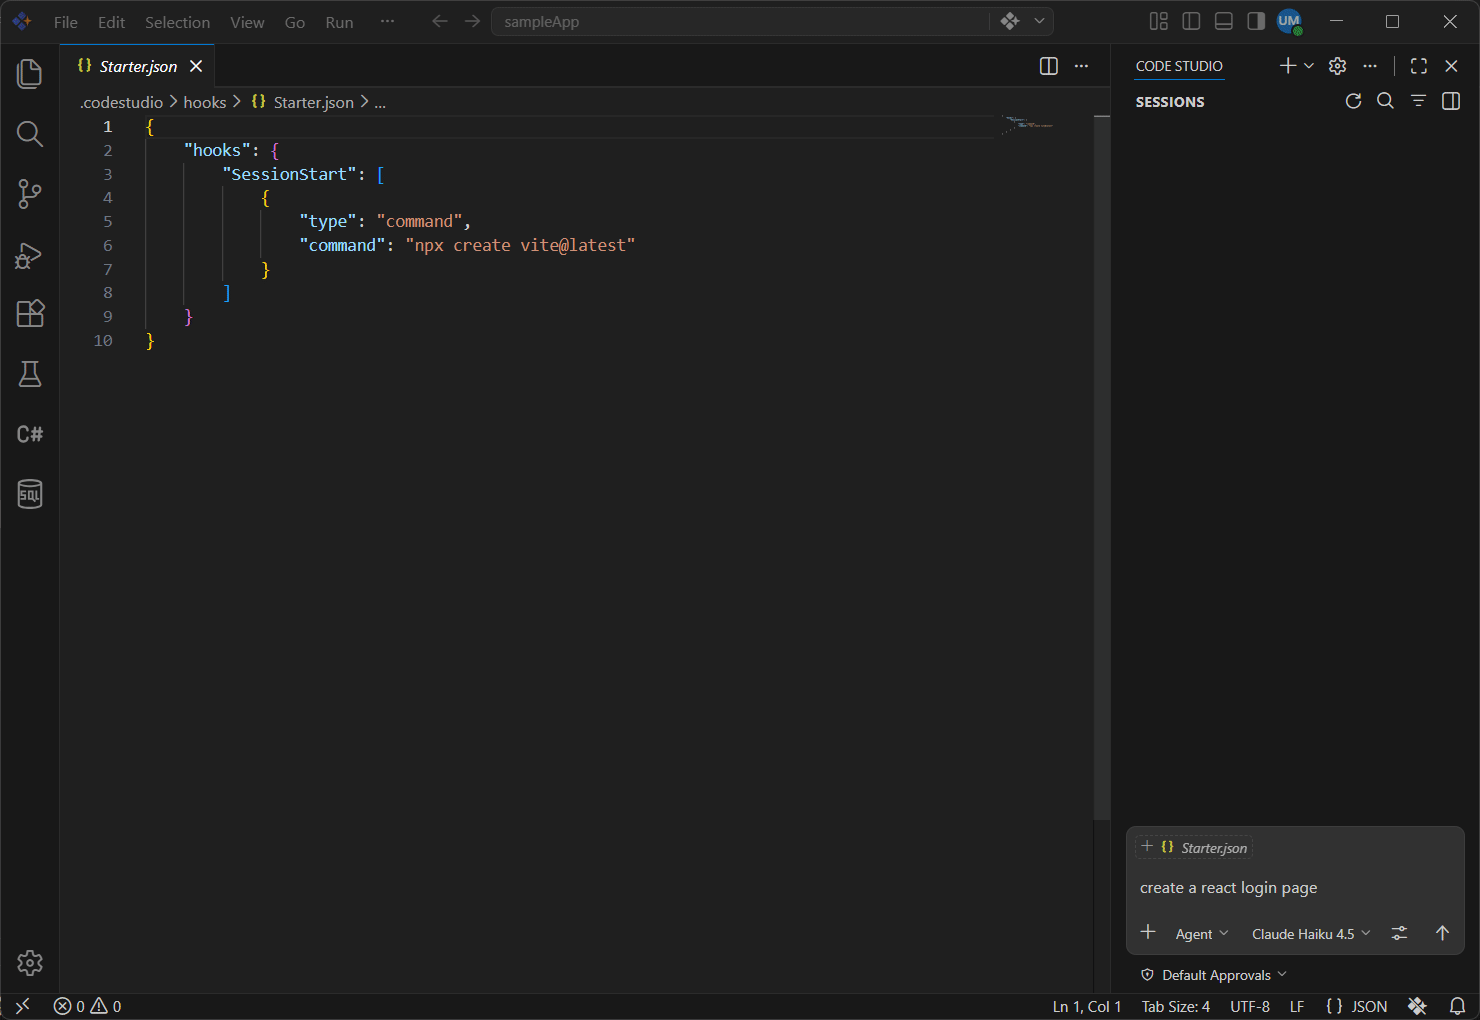This screenshot has height=1020, width=1480.
Task: Open Agent mode dropdown
Action: pyautogui.click(x=1202, y=934)
